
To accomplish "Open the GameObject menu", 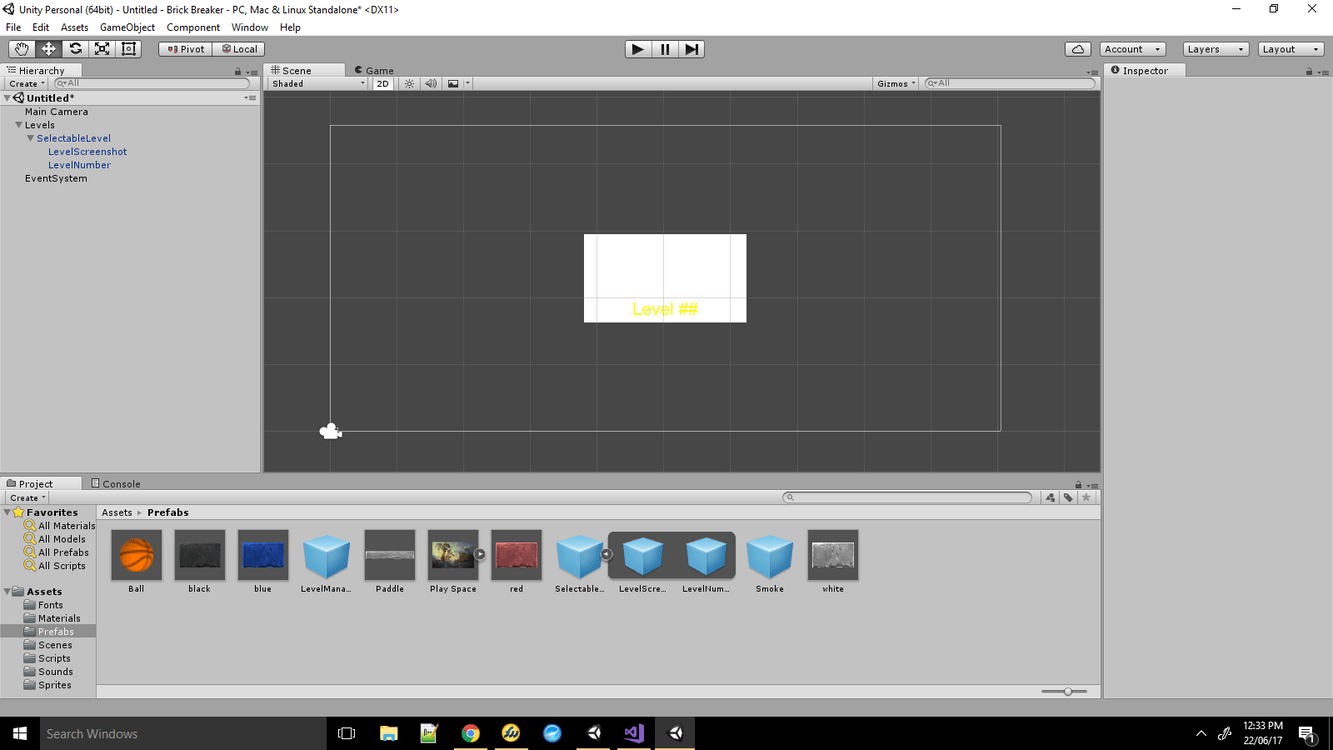I will [126, 27].
